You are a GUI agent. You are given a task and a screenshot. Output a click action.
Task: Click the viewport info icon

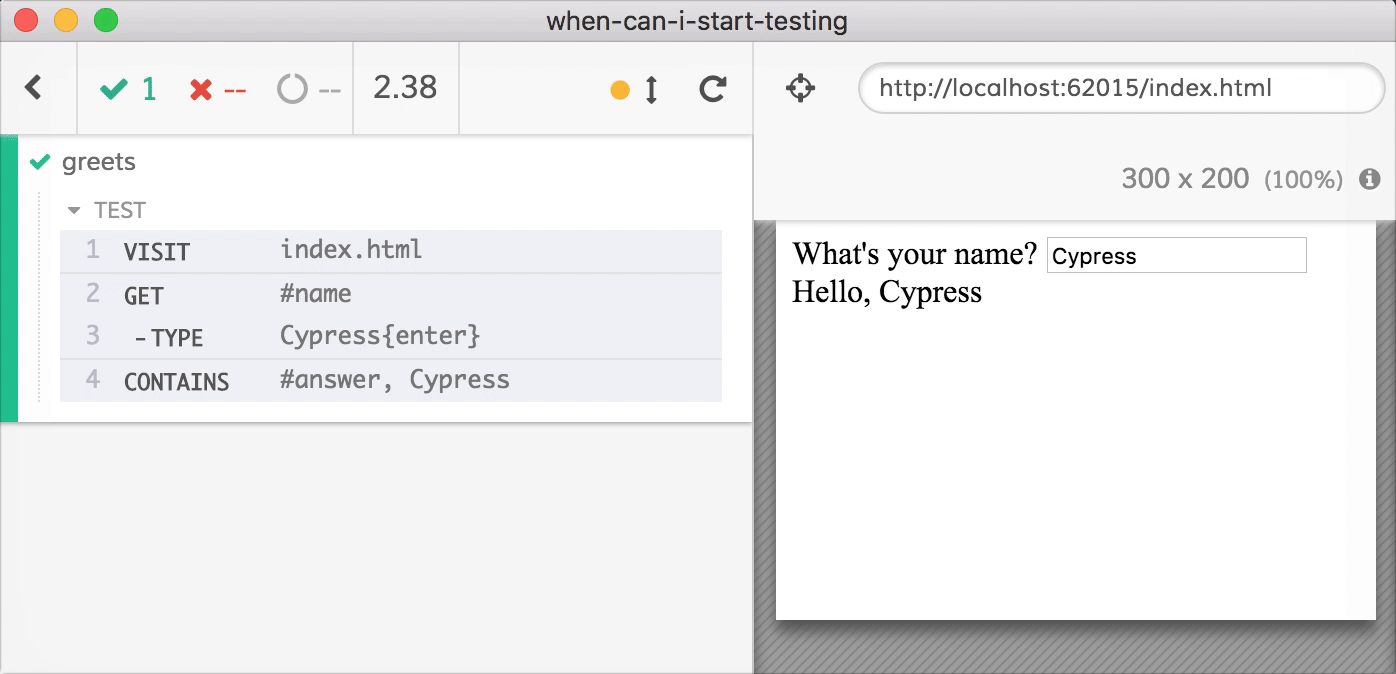point(1369,179)
